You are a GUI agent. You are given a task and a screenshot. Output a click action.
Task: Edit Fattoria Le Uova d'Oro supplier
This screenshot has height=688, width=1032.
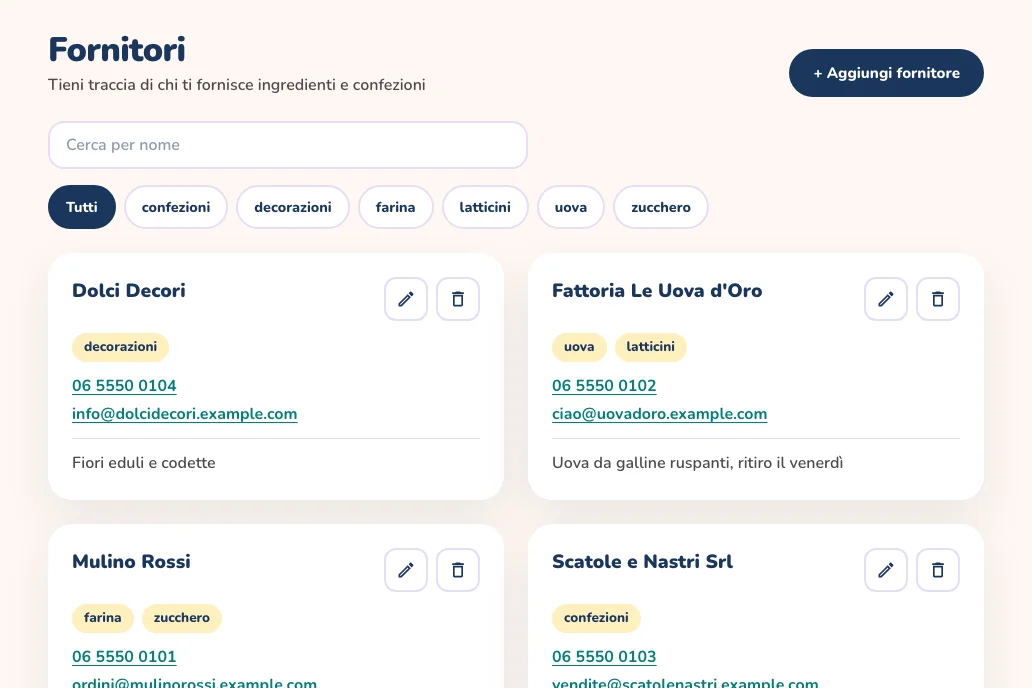[x=885, y=299]
